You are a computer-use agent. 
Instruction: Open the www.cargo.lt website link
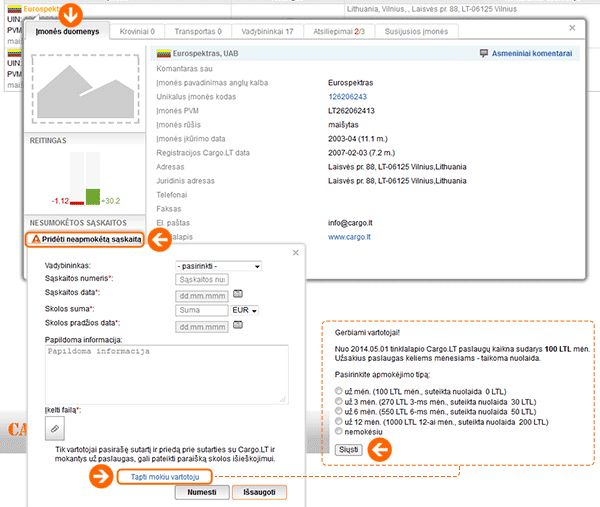(349, 237)
